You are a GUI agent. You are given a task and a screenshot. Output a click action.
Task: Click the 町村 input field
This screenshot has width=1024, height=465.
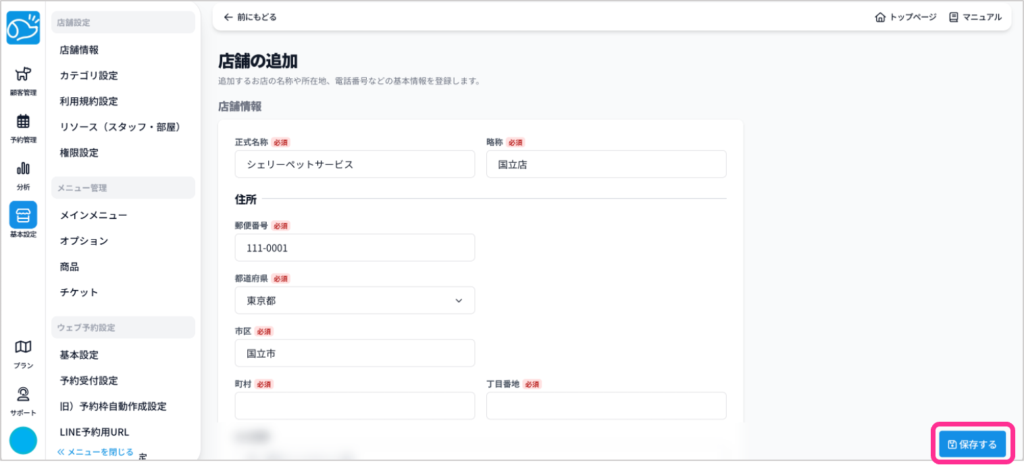(x=354, y=405)
